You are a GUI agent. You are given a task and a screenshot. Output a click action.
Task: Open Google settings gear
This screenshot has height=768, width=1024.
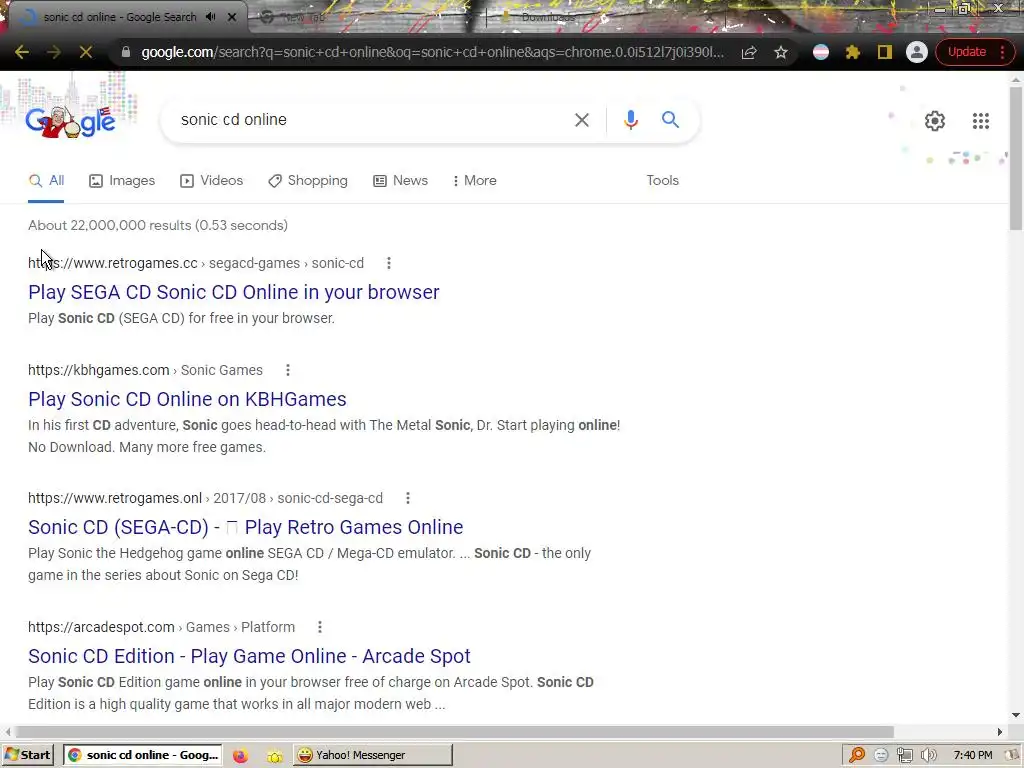coord(935,121)
